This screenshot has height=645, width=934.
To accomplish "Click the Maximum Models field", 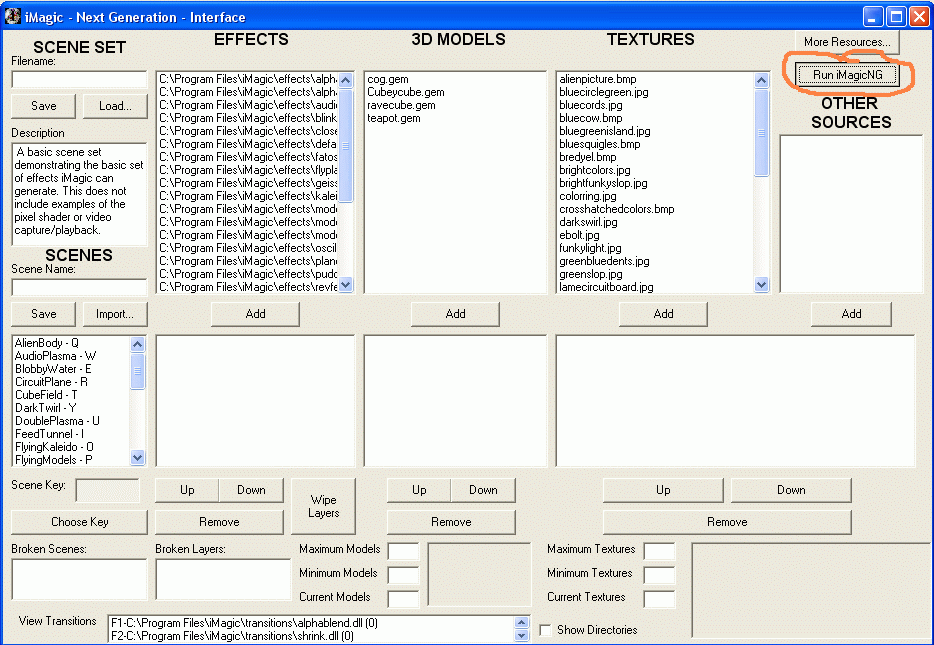I will coord(403,551).
